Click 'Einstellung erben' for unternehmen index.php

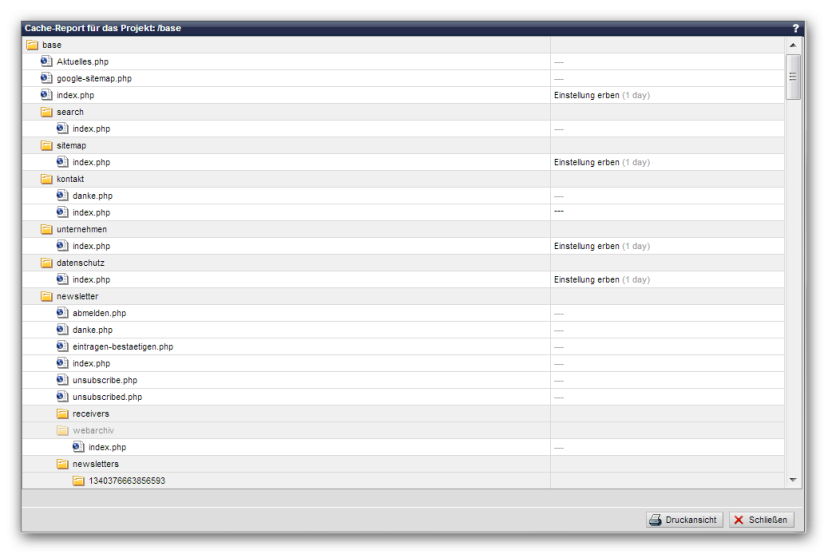(x=587, y=246)
